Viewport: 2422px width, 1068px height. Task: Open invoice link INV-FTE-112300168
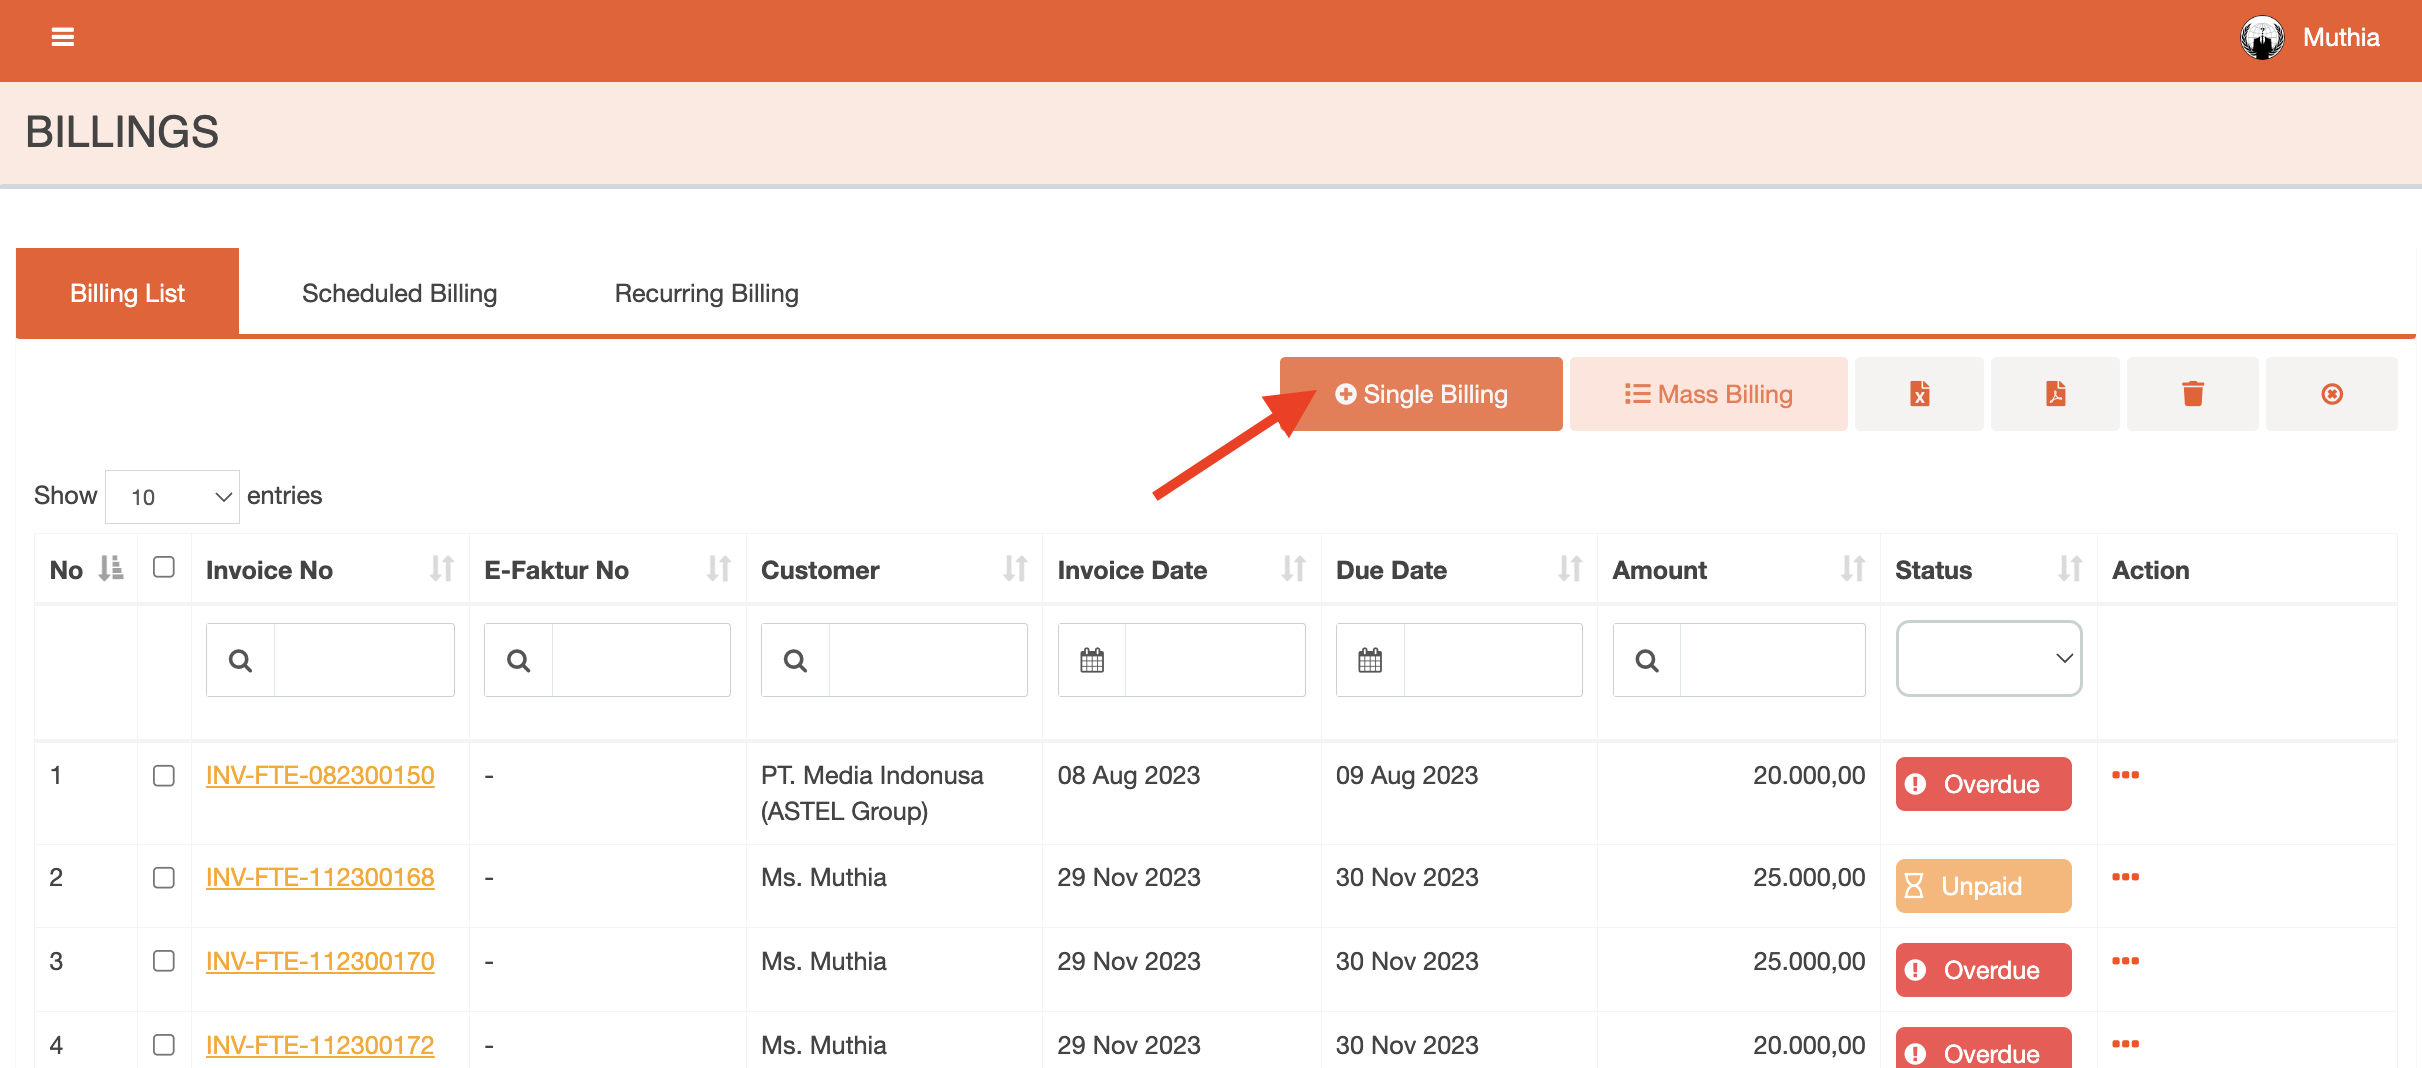tap(320, 877)
